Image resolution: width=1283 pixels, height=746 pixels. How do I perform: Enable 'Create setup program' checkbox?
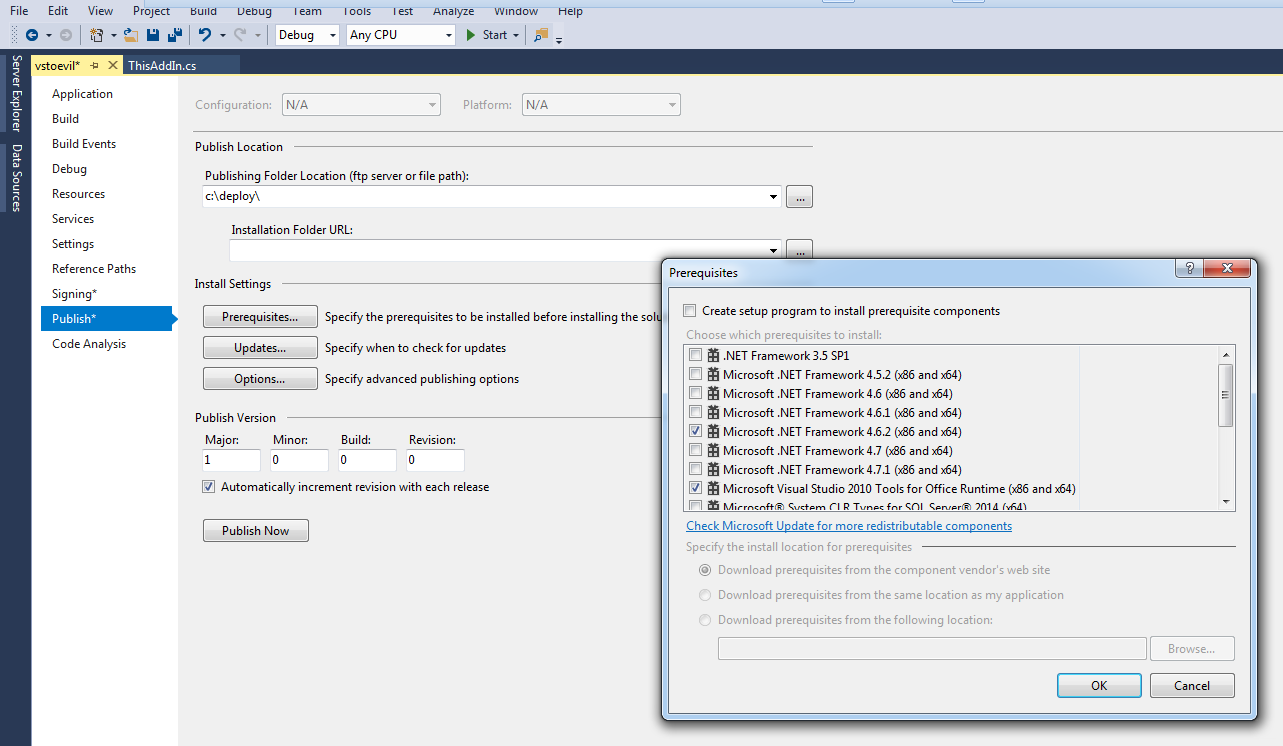(x=690, y=311)
